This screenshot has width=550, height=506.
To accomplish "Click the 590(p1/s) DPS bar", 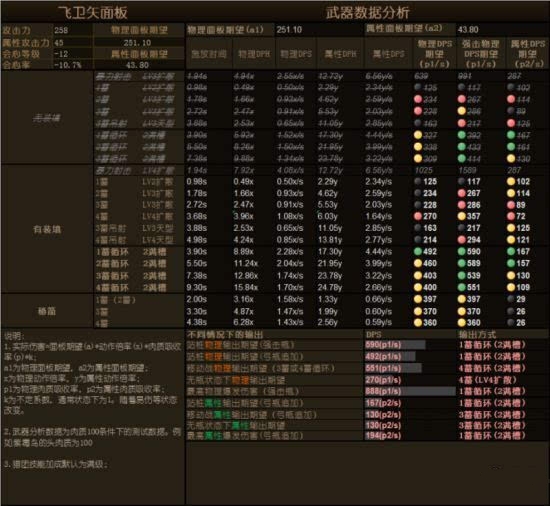I will tap(395, 345).
